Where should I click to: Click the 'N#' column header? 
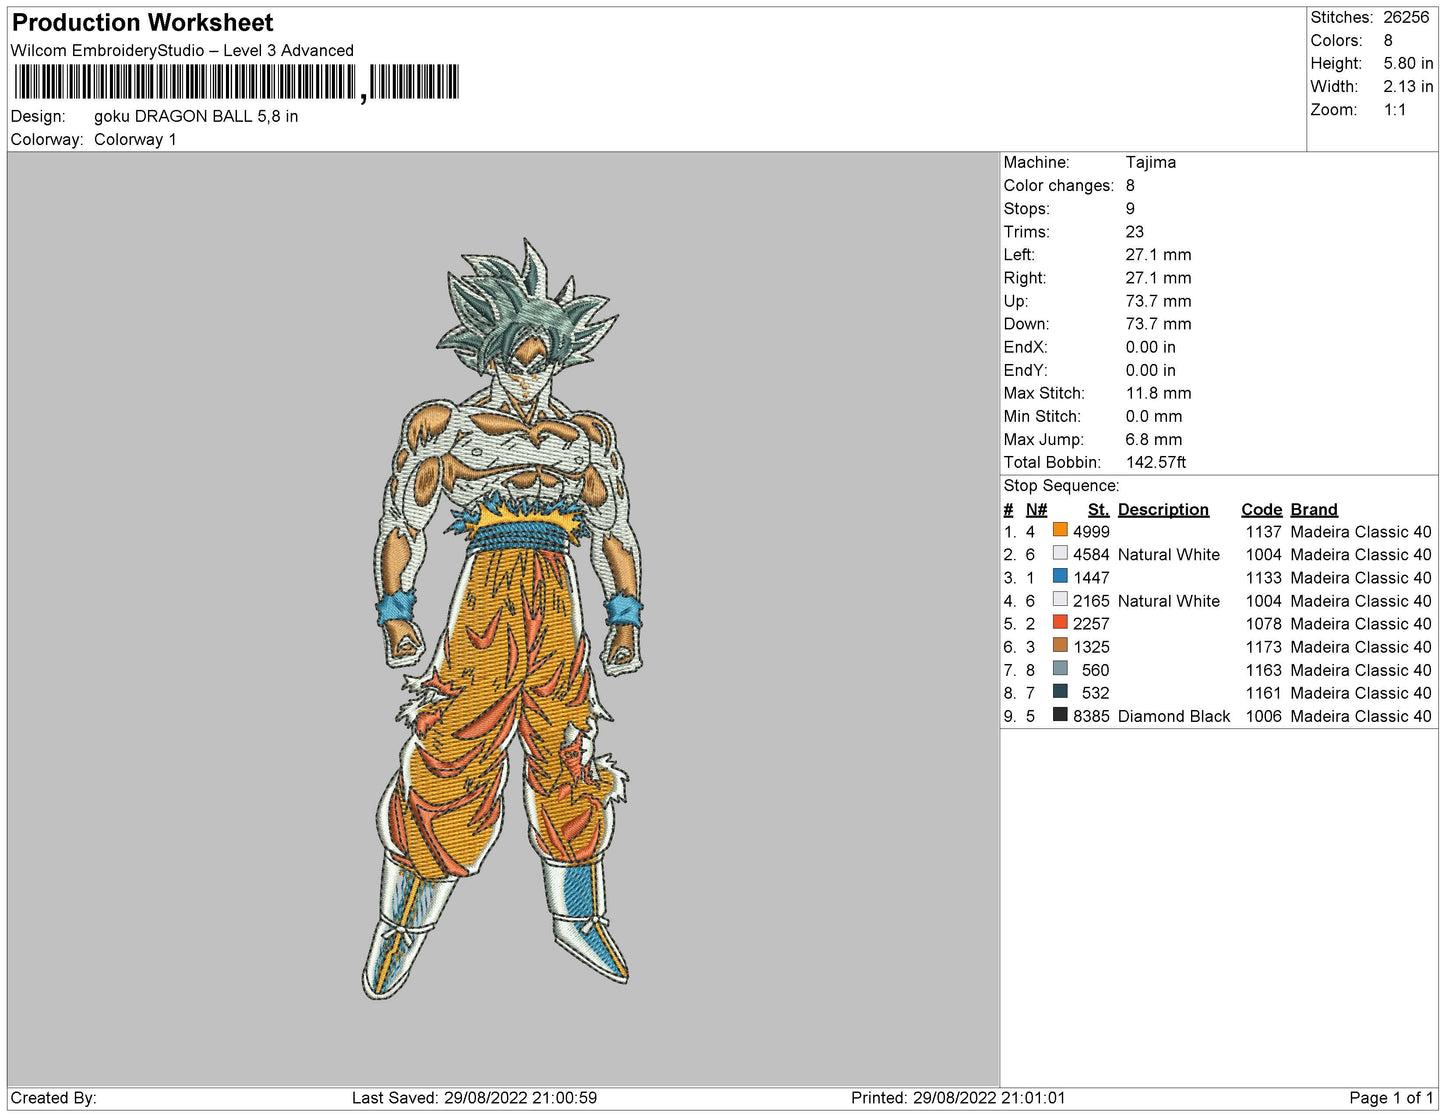point(1036,509)
